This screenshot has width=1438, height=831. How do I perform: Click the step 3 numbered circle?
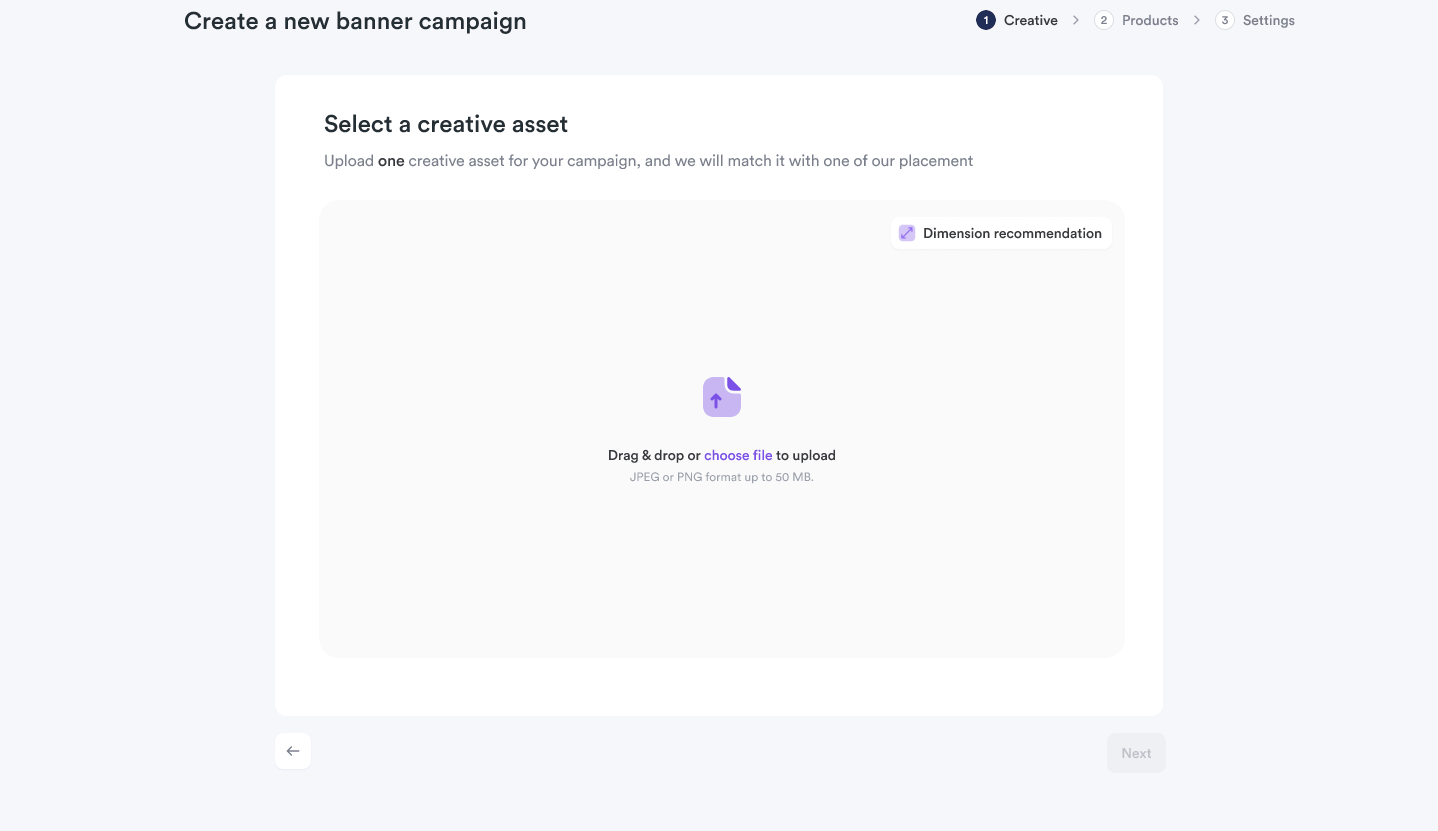(x=1225, y=19)
